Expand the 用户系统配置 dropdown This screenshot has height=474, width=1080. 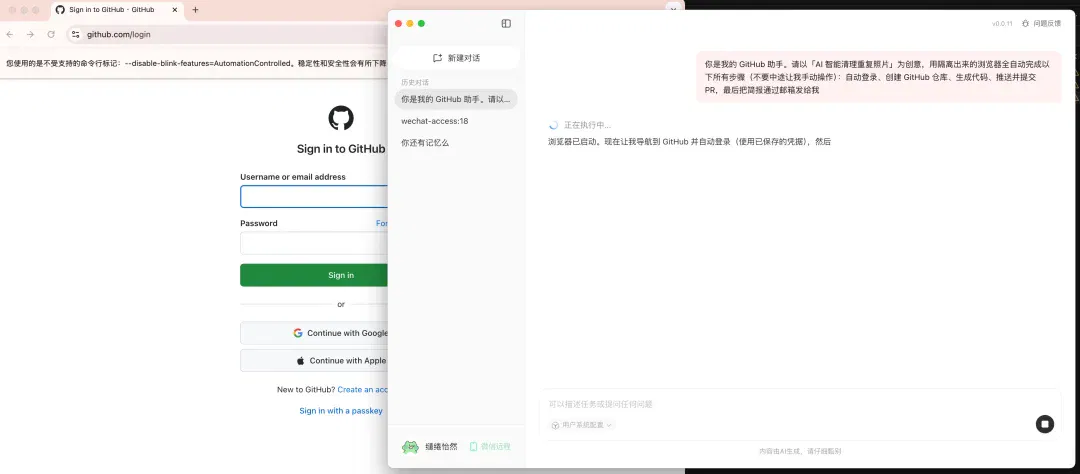pyautogui.click(x=582, y=425)
